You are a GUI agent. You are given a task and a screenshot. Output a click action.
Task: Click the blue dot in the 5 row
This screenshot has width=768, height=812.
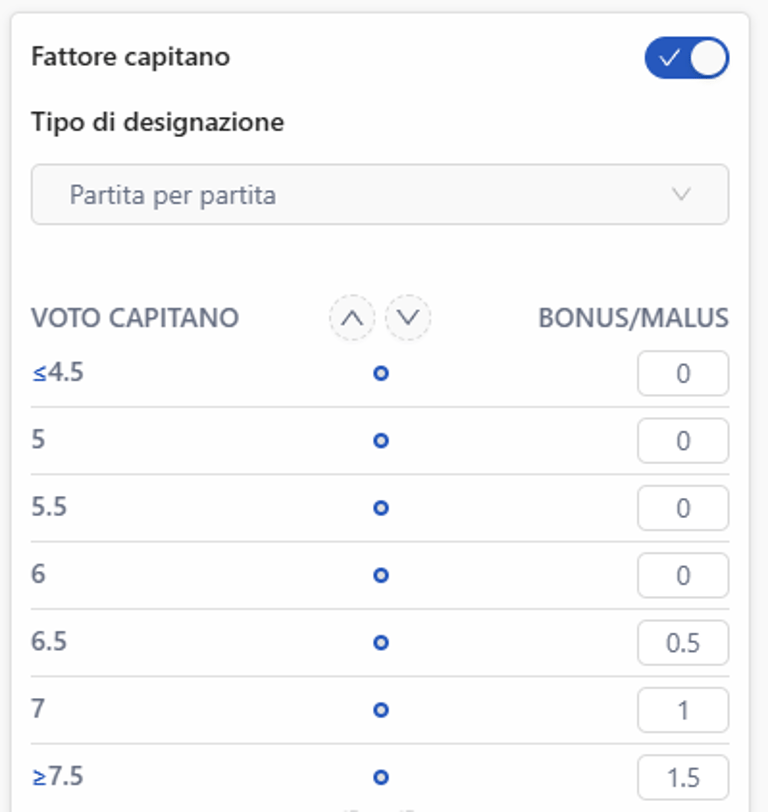pos(380,441)
